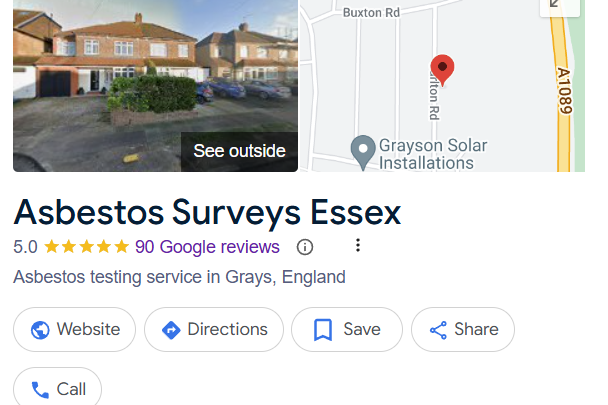
Task: Open the 90 Google reviews link
Action: point(207,247)
